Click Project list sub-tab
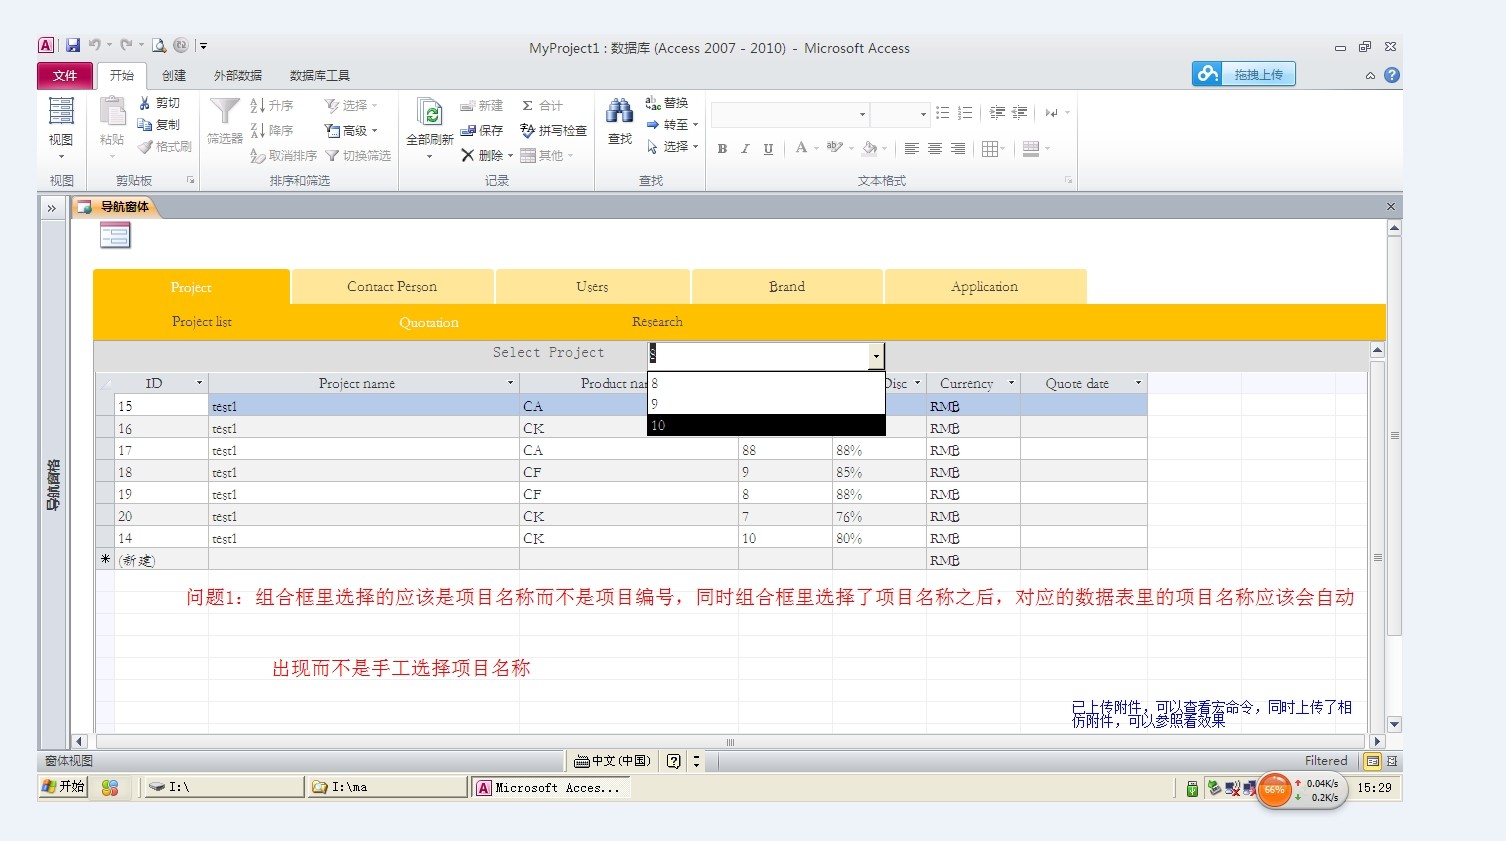This screenshot has height=841, width=1506. coord(202,322)
